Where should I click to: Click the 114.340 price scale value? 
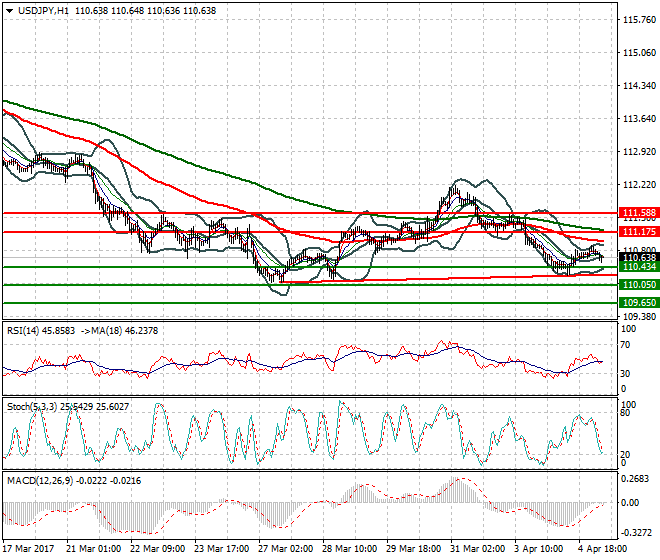[x=639, y=85]
